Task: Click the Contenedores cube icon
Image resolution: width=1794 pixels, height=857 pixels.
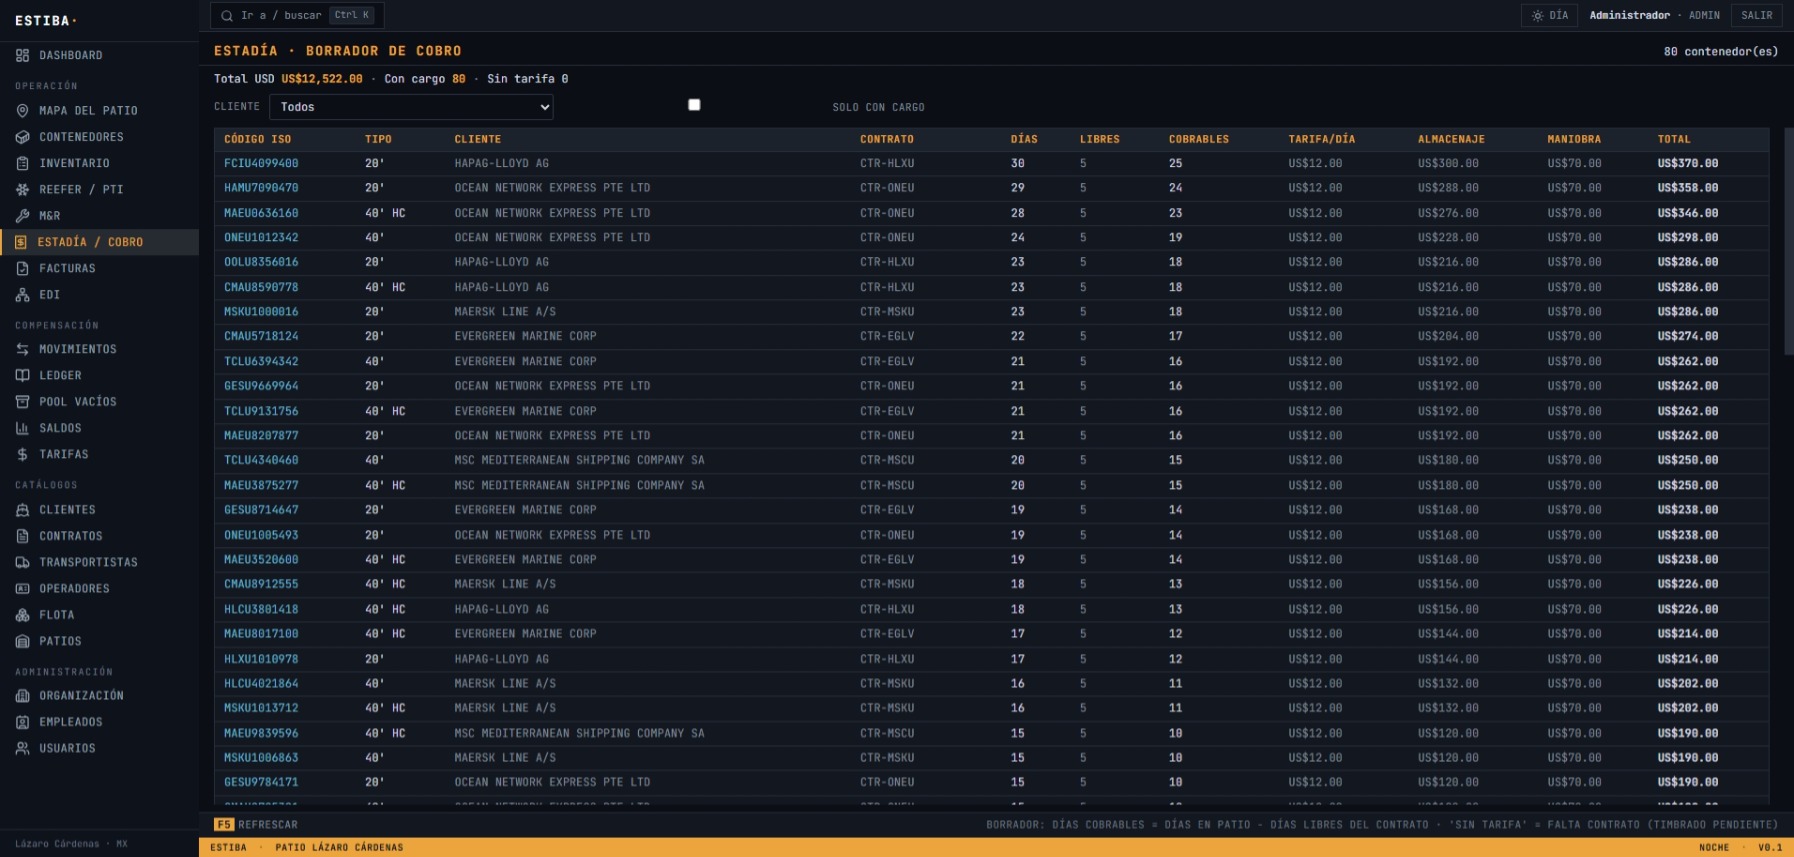Action: pos(22,137)
